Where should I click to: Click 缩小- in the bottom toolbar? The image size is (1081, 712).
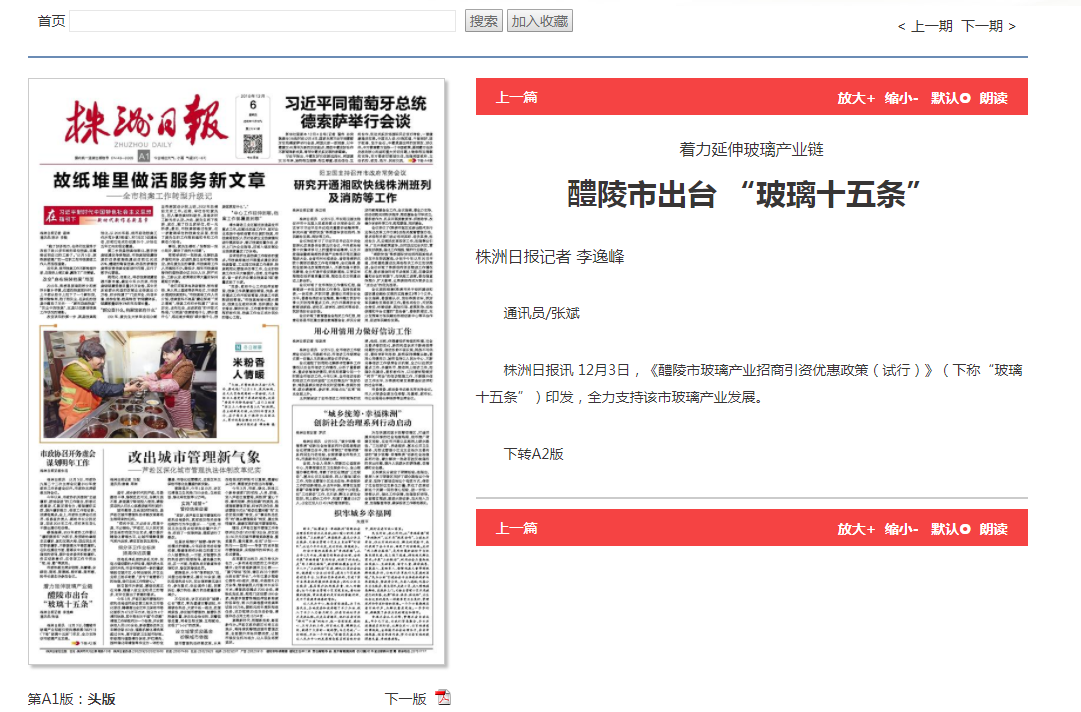click(x=901, y=528)
